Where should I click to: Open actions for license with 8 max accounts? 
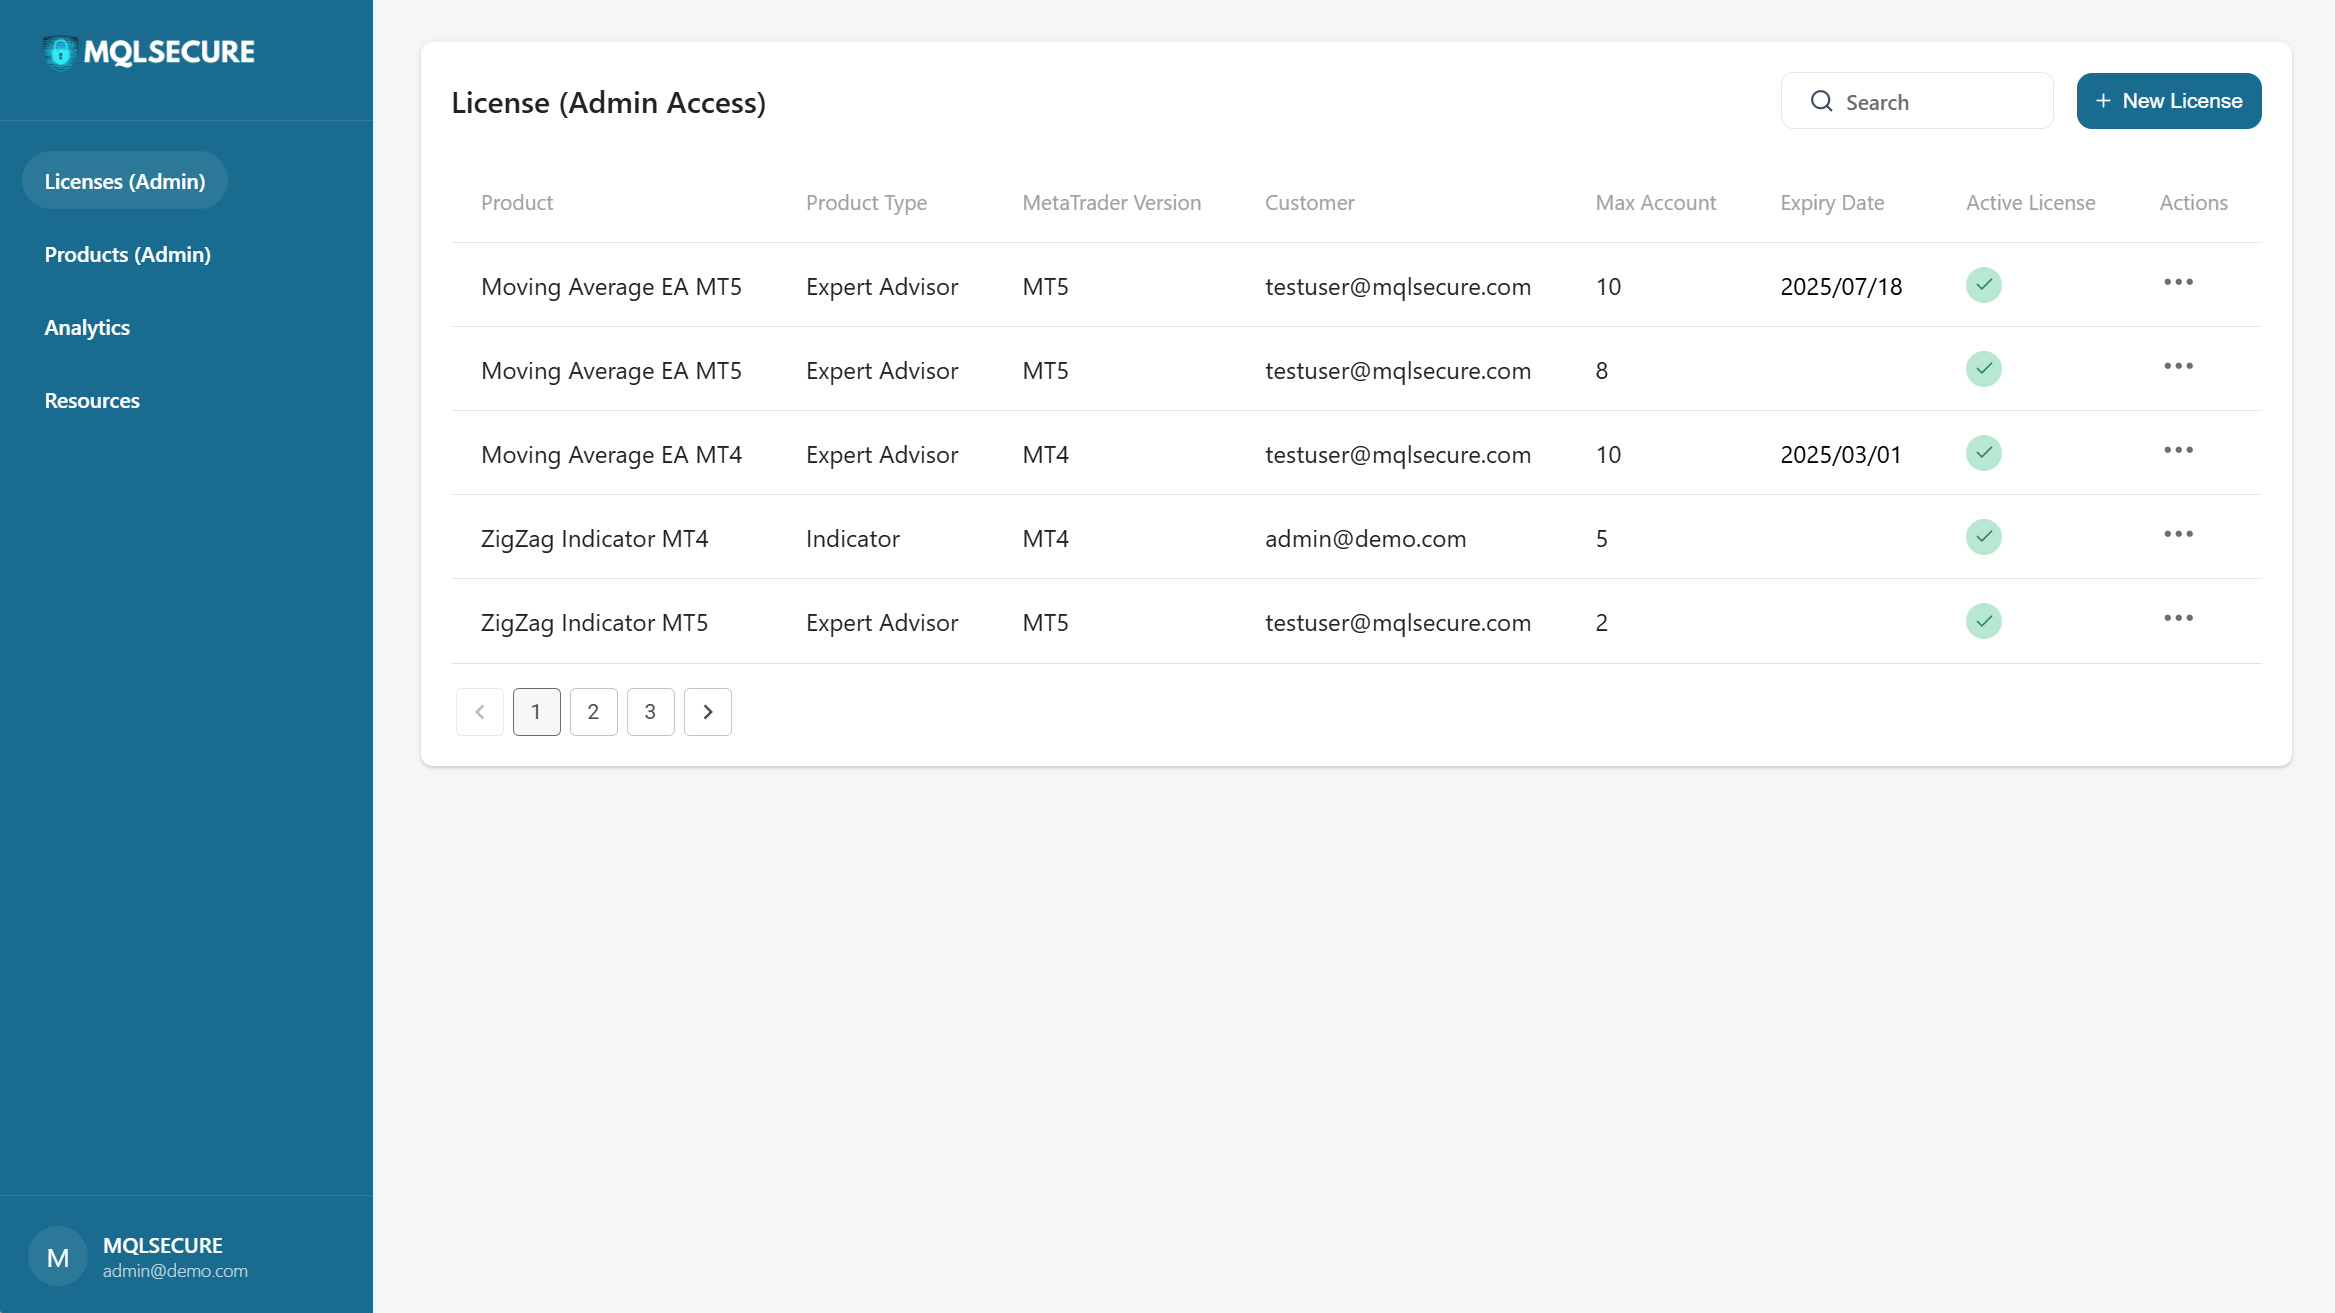pyautogui.click(x=2178, y=366)
